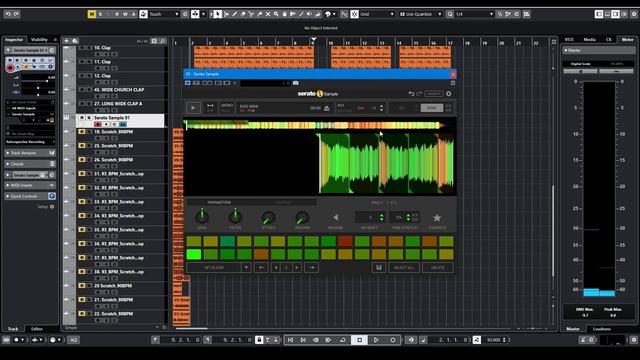This screenshot has height=360, width=640.
Task: Increase the Key Shift stepper value
Action: pyautogui.click(x=382, y=215)
